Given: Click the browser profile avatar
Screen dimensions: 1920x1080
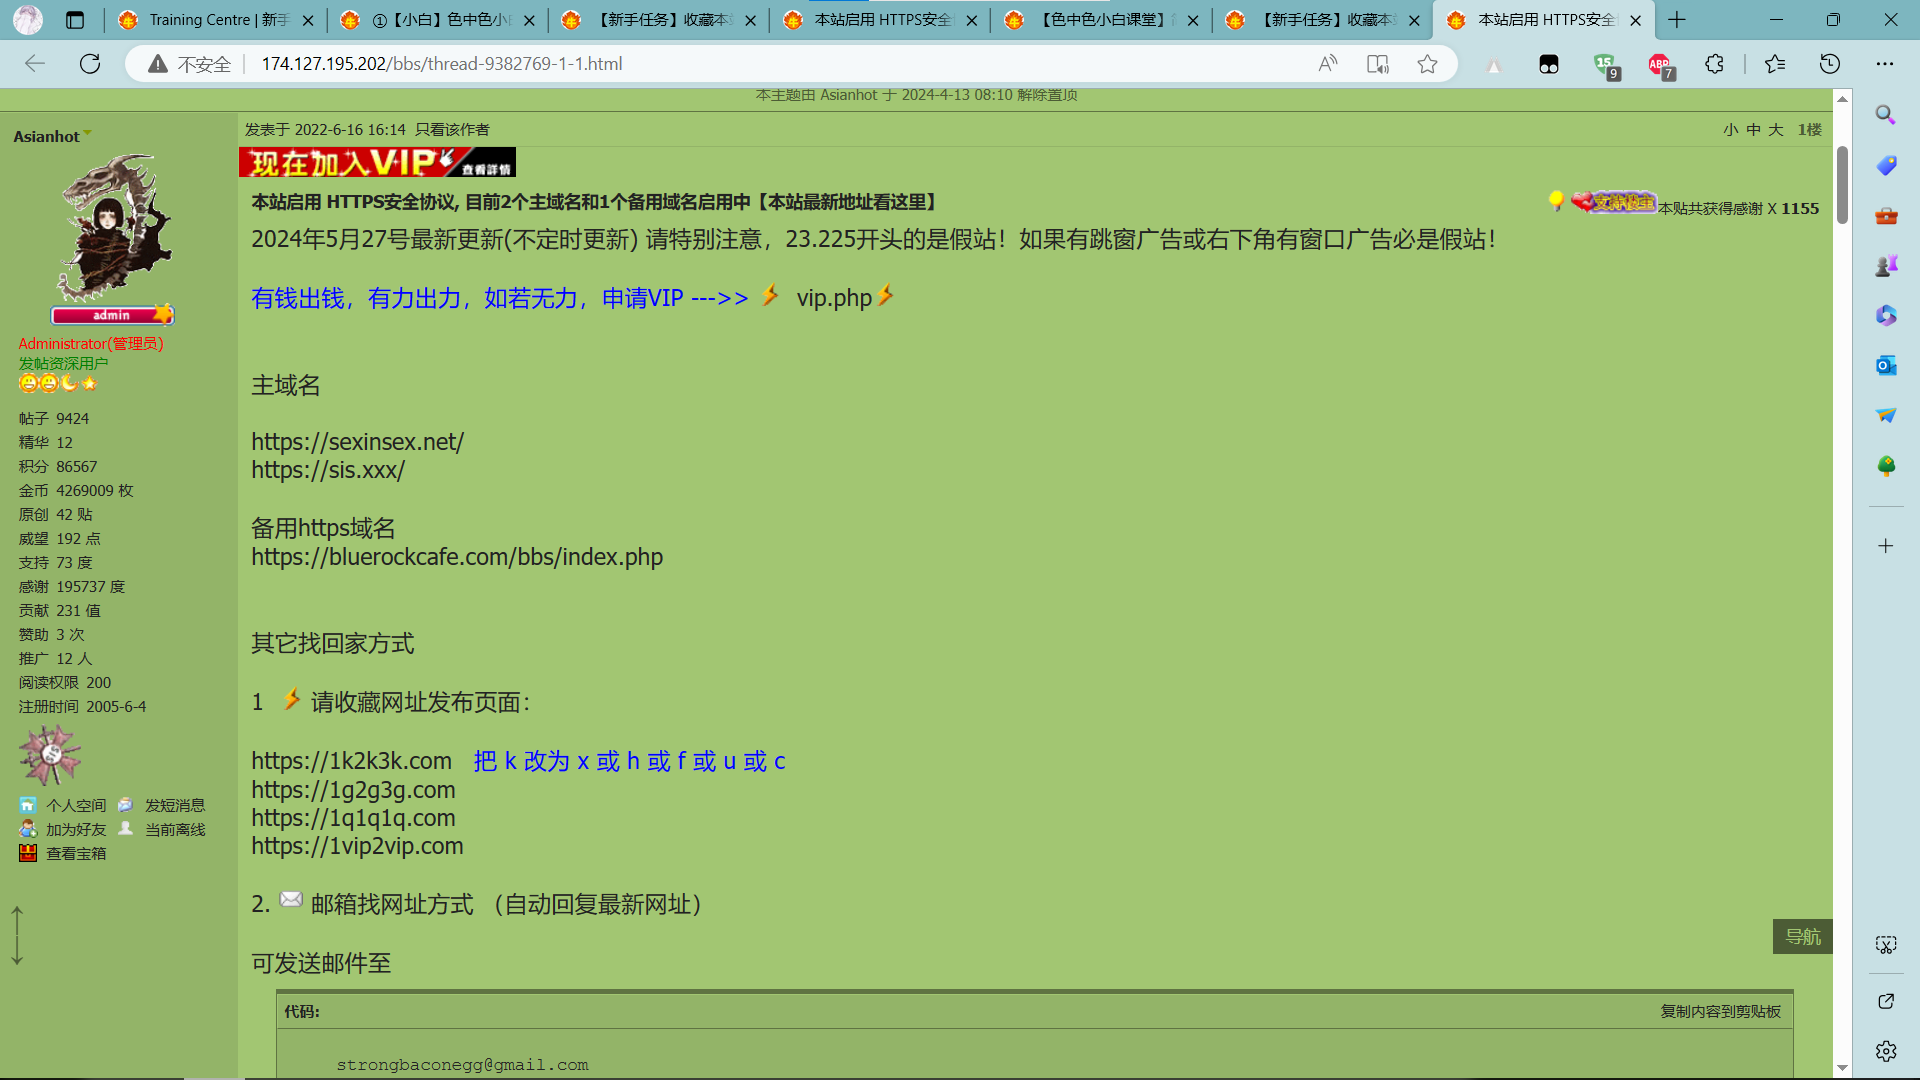Looking at the screenshot, I should click(28, 20).
